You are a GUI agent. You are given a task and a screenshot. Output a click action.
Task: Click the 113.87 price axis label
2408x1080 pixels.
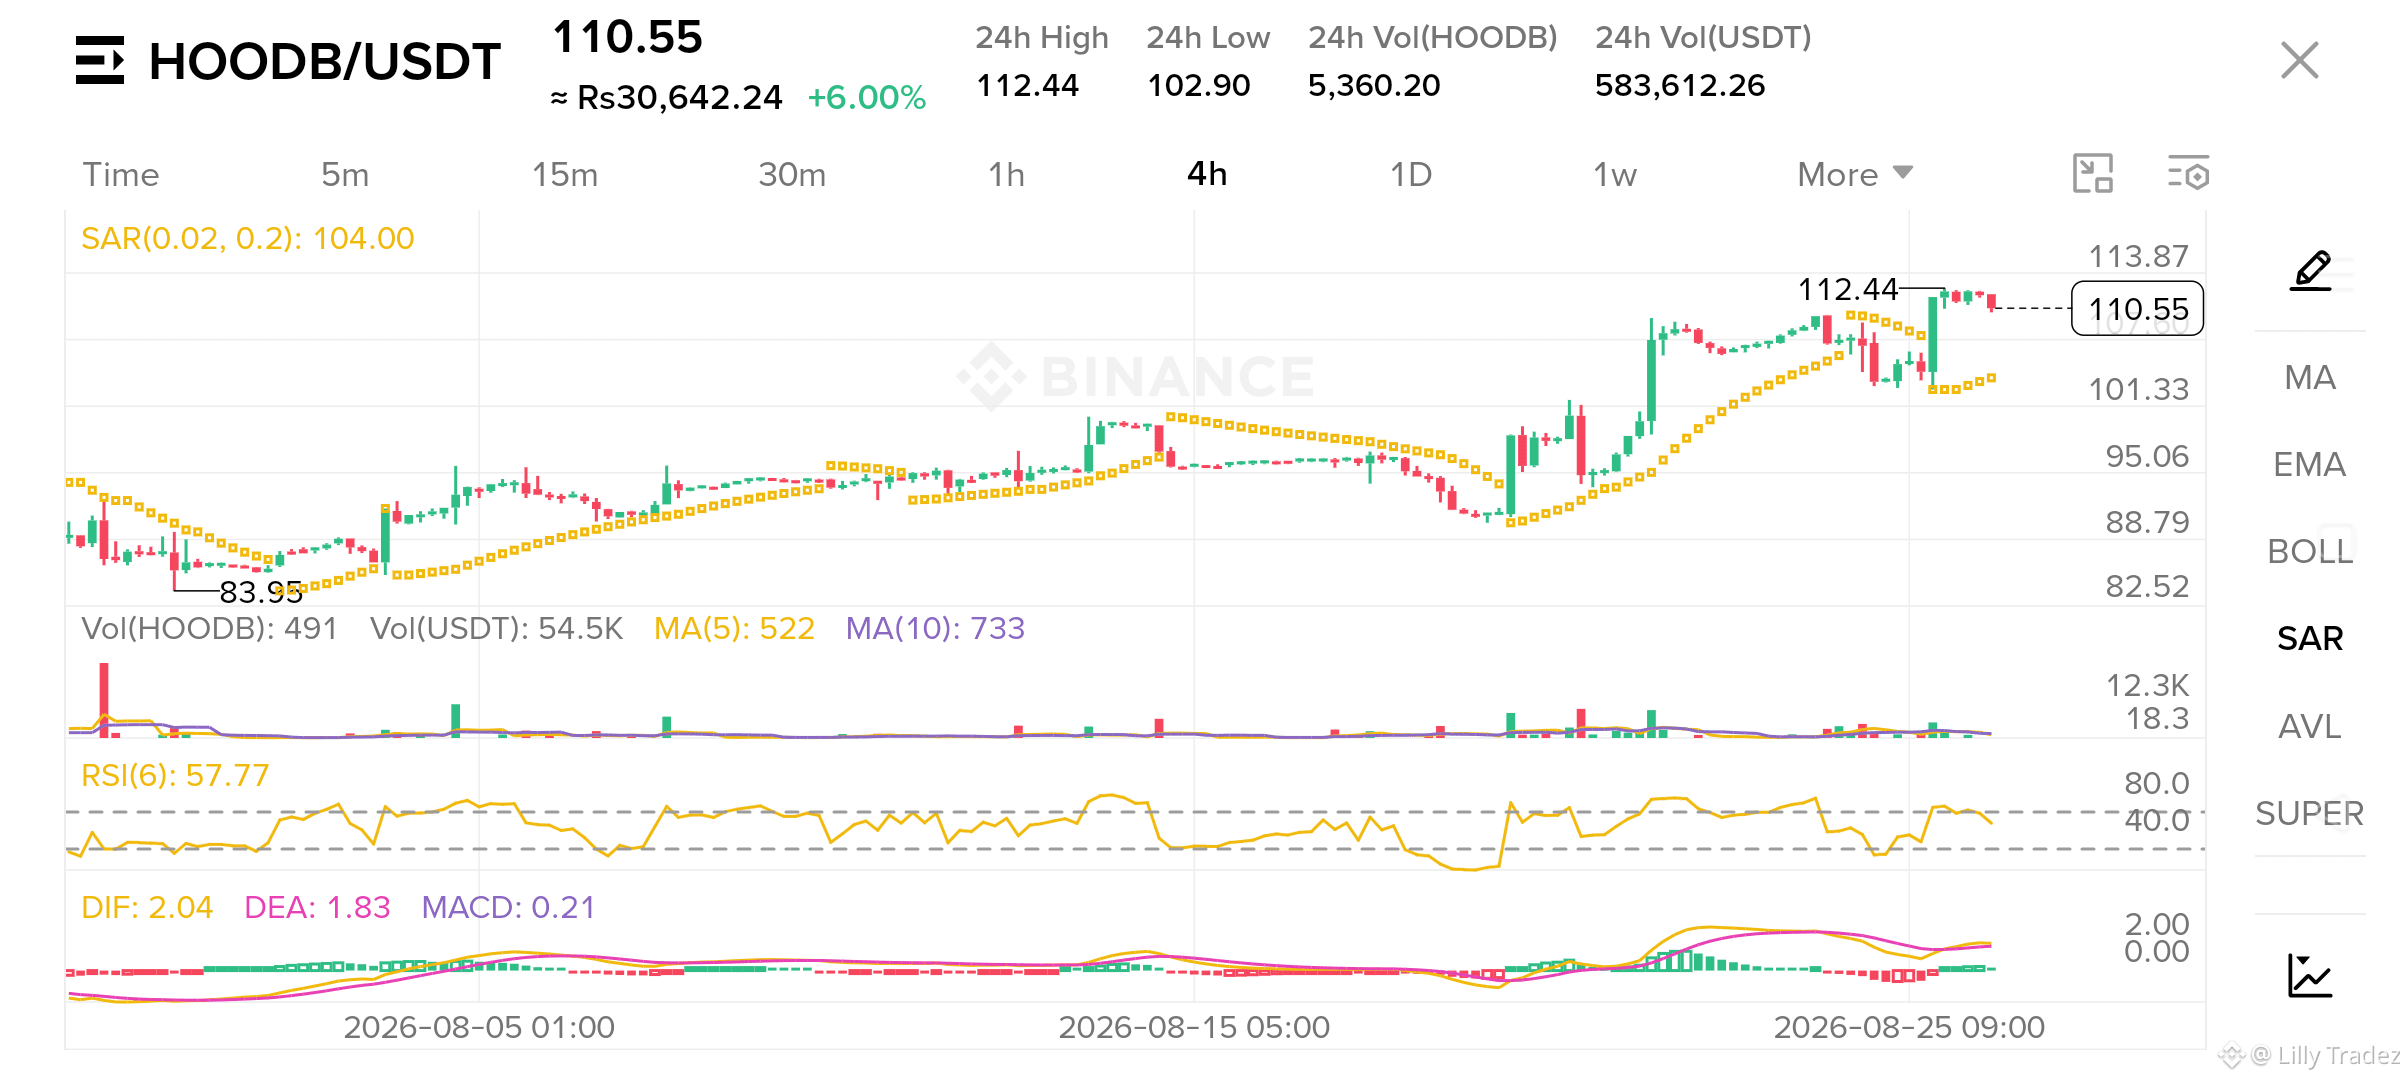tap(2138, 256)
